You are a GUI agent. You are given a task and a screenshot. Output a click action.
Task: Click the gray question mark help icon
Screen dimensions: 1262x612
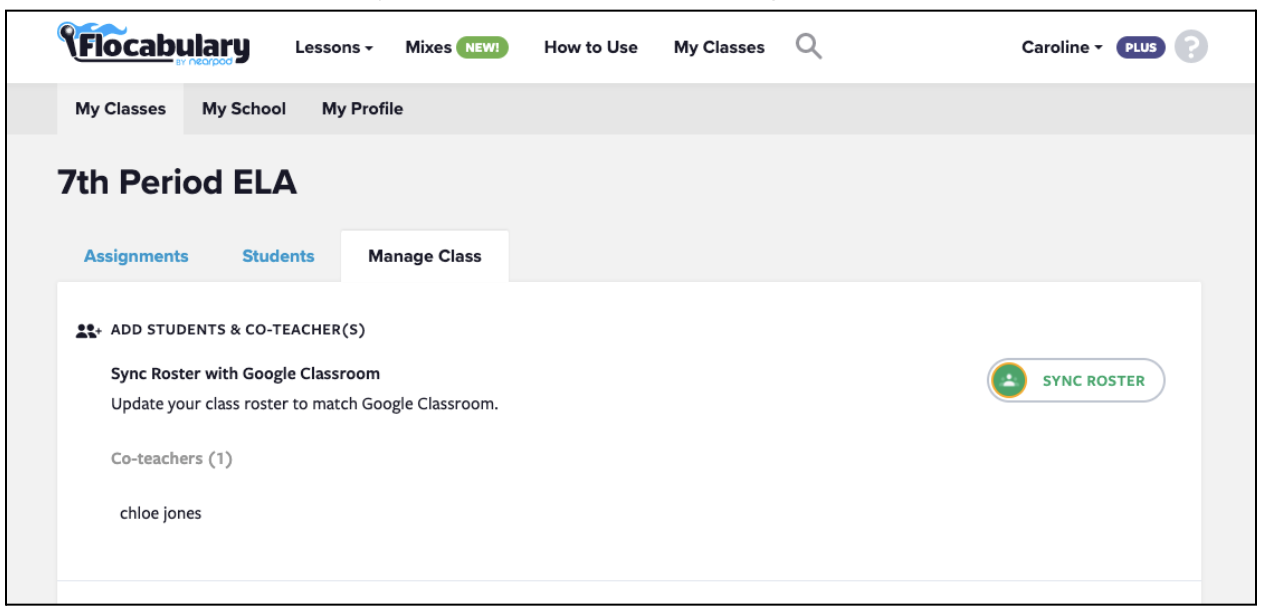point(1191,47)
